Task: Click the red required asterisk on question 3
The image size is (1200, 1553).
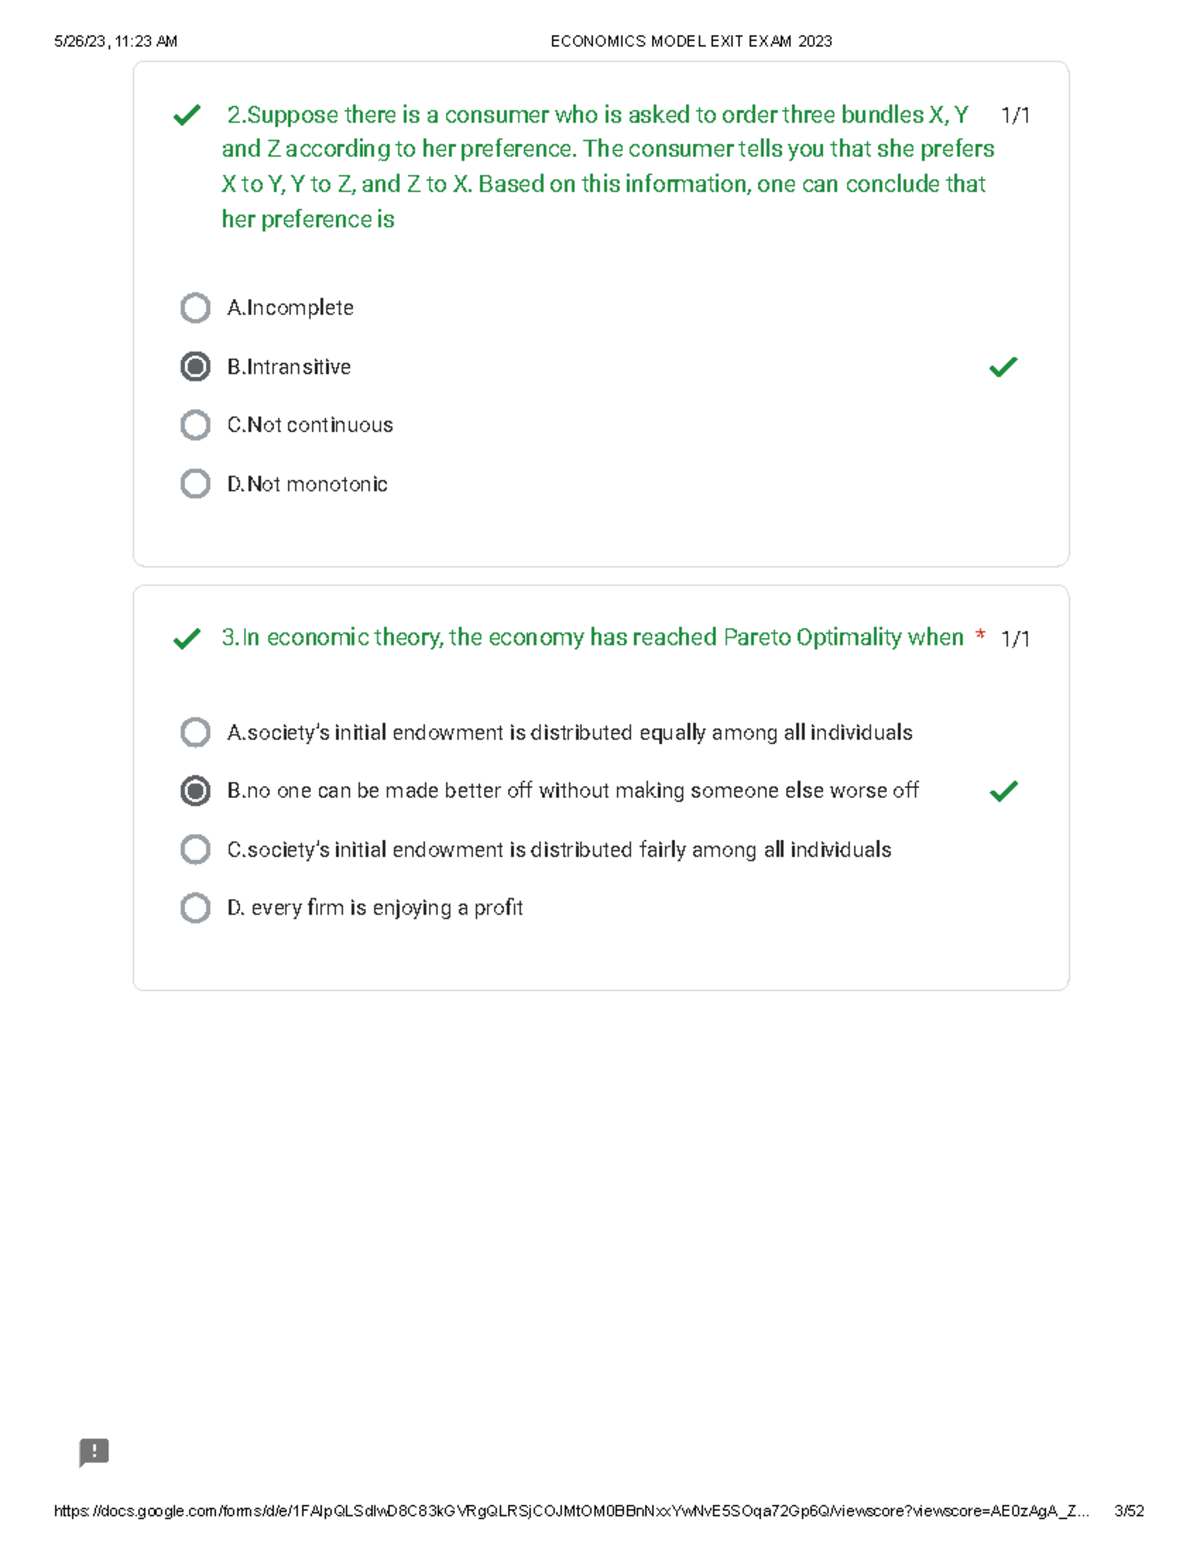Action: (x=980, y=637)
